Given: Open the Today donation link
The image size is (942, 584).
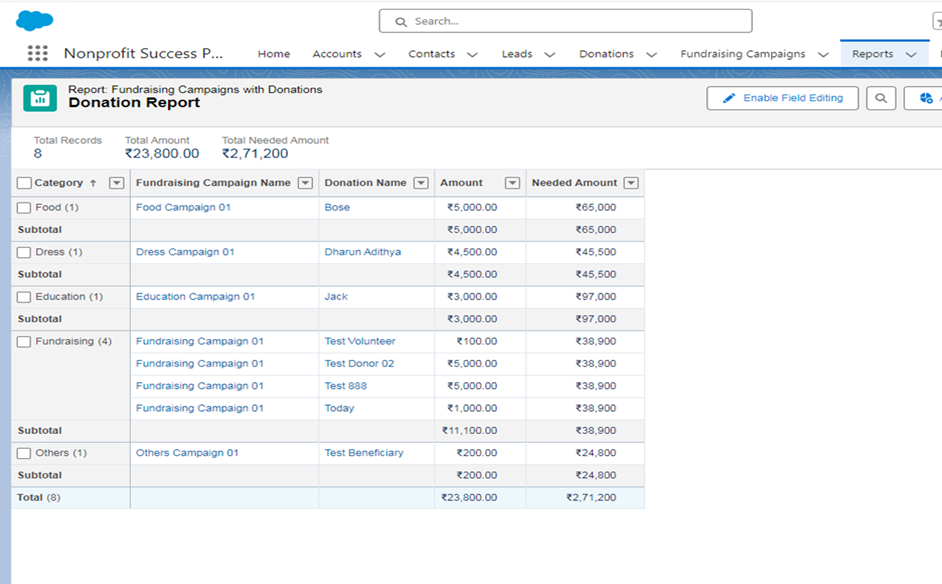Looking at the screenshot, I should 339,408.
